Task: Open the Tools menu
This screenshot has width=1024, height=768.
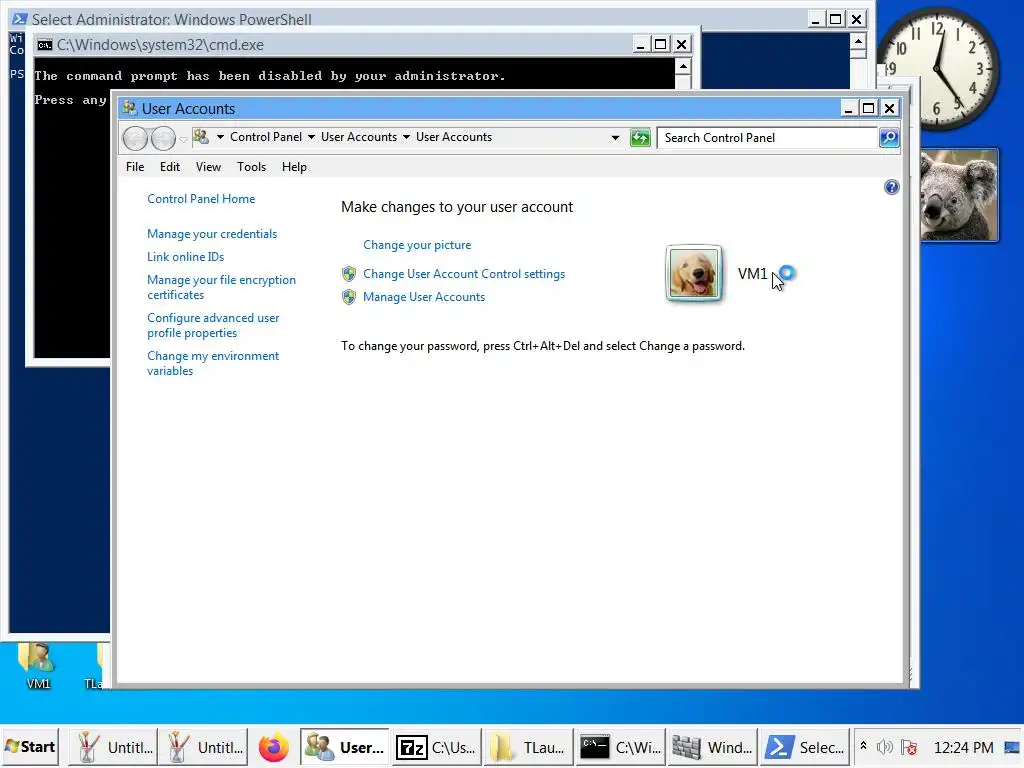Action: coord(251,167)
